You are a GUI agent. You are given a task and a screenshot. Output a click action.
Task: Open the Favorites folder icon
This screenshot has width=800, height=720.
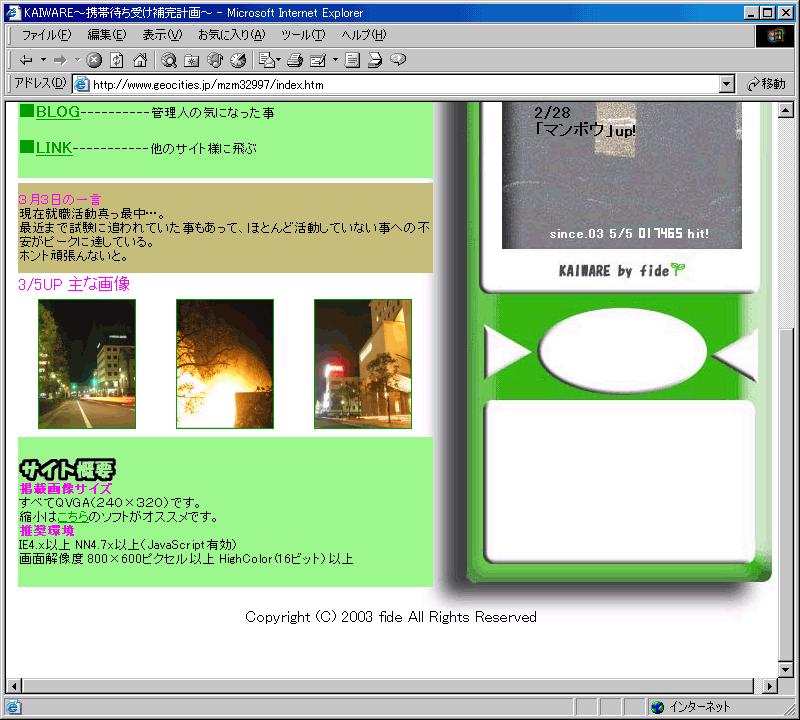192,60
